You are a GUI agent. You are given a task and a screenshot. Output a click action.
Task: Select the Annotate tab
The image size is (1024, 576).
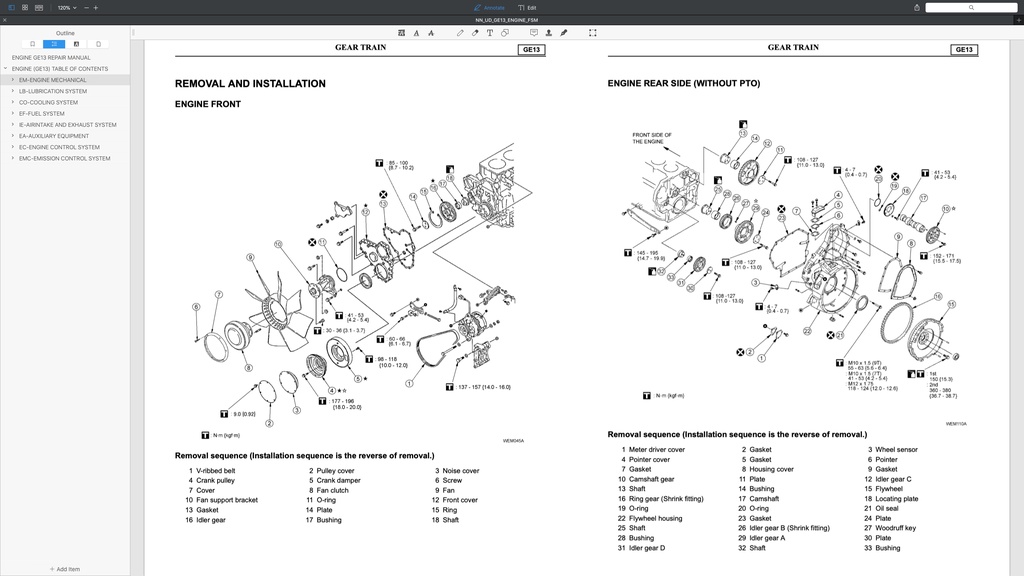[x=489, y=7]
